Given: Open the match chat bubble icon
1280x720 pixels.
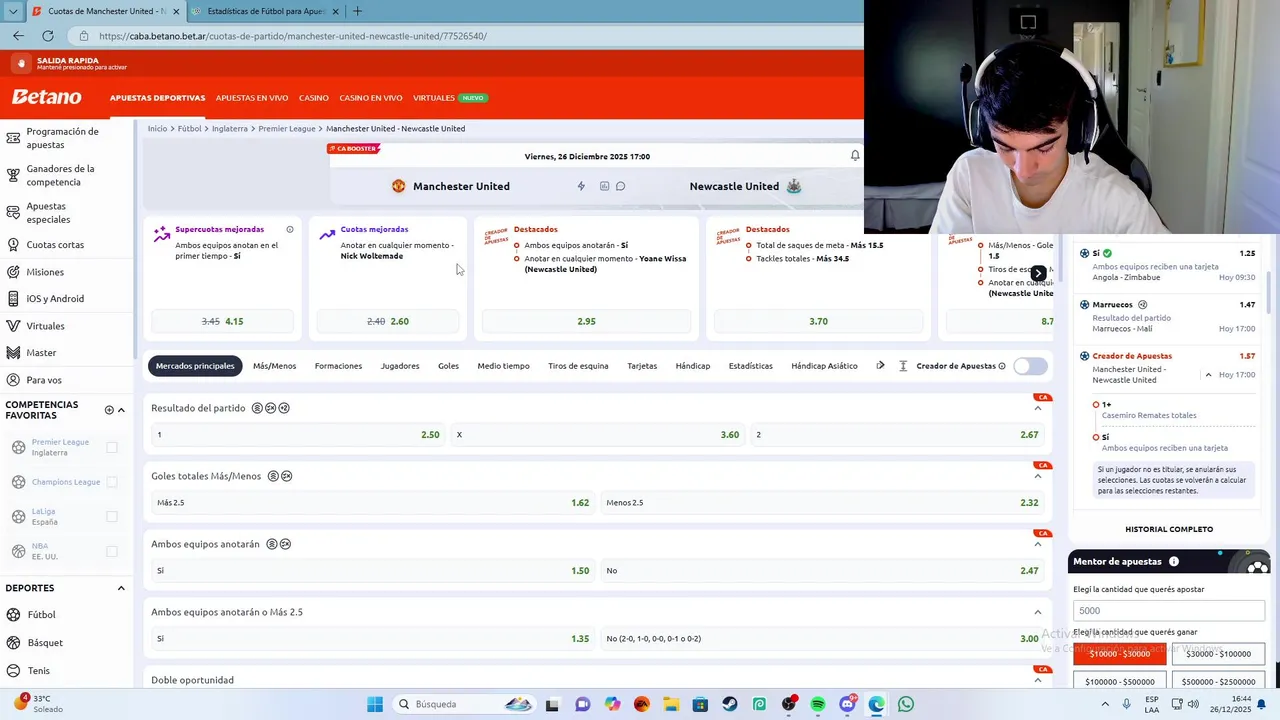Looking at the screenshot, I should point(620,186).
